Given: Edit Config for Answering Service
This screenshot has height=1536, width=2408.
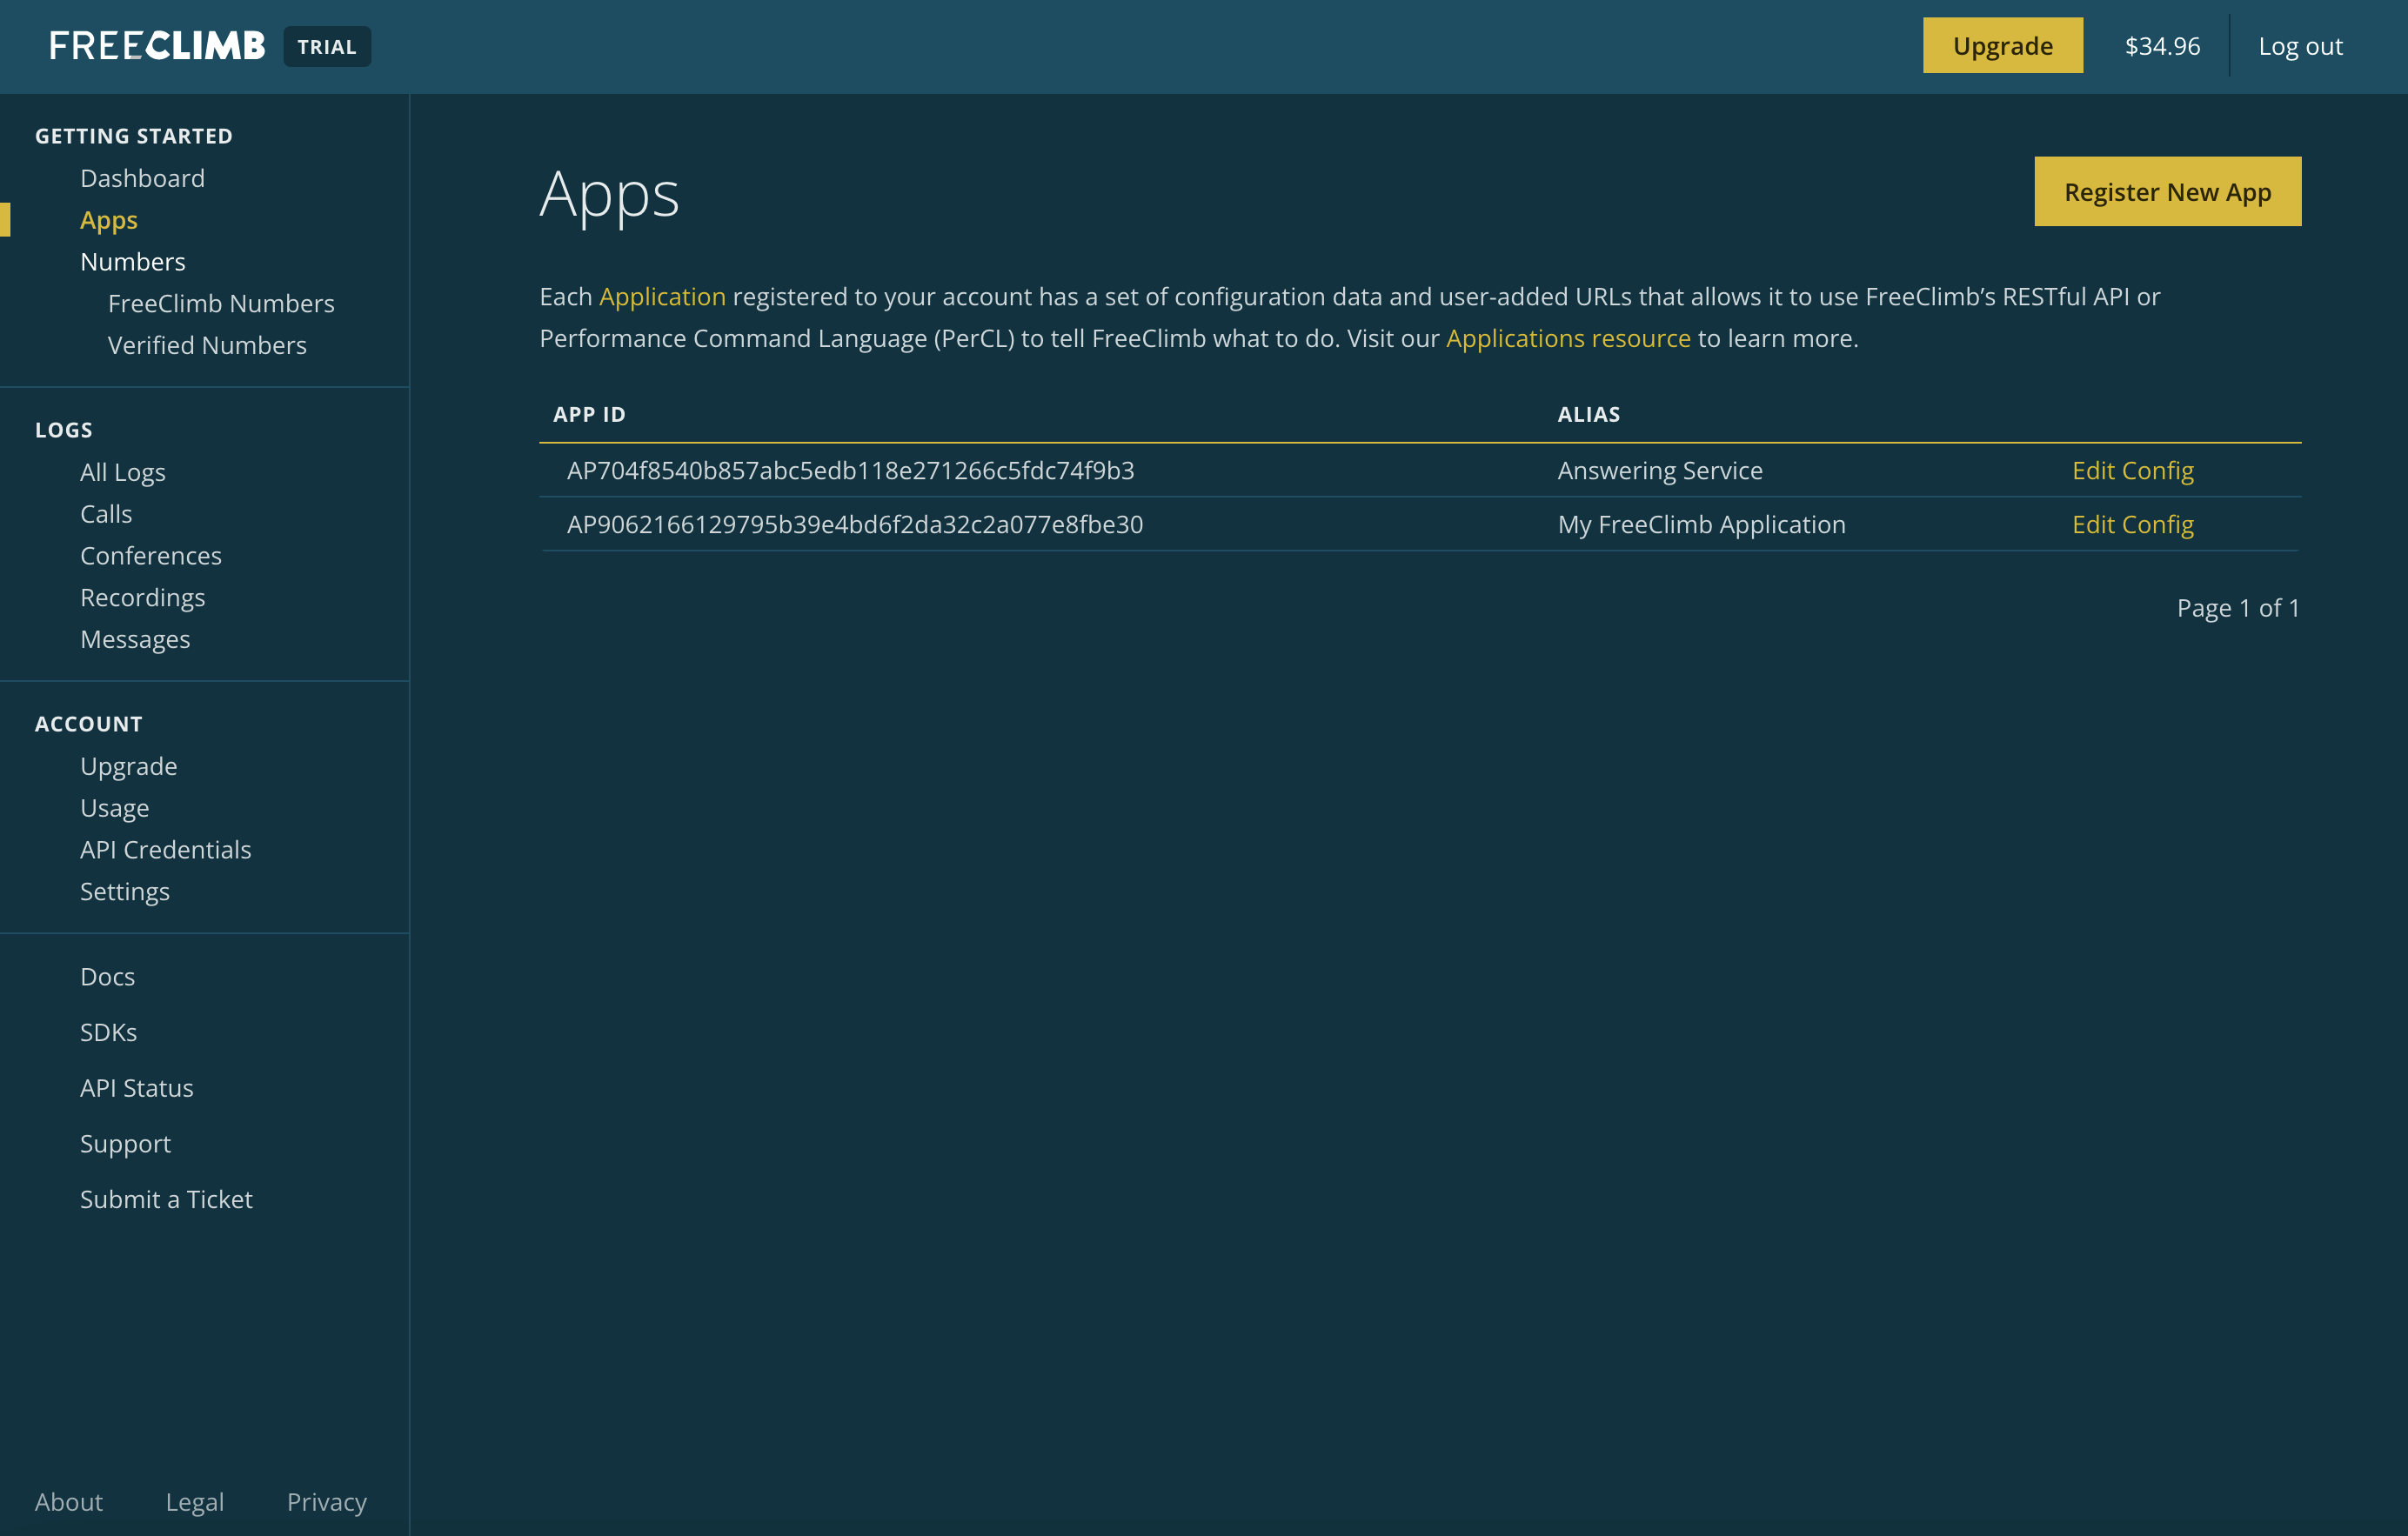Looking at the screenshot, I should [2132, 470].
